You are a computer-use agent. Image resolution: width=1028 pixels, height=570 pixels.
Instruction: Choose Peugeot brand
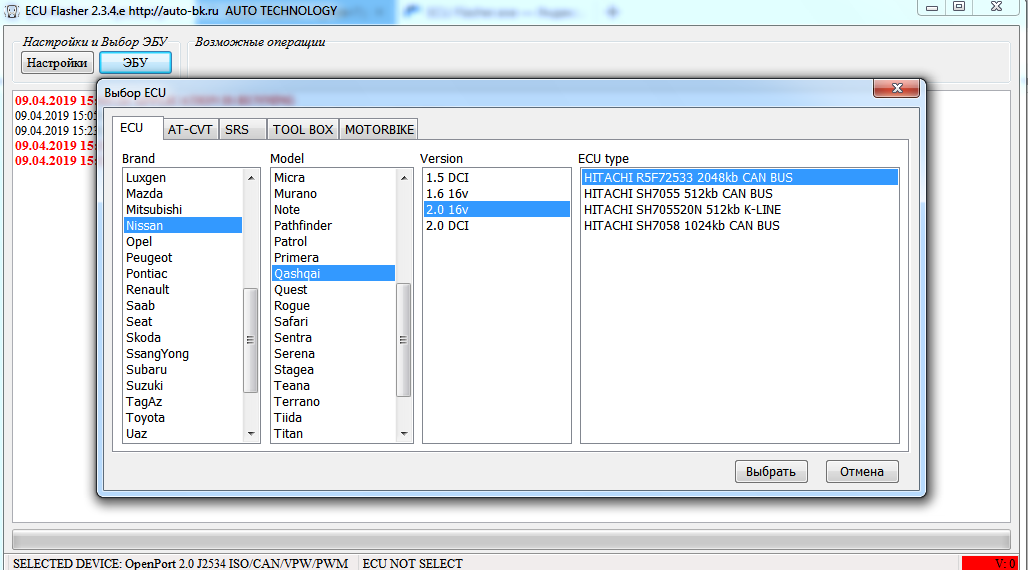[x=182, y=258]
